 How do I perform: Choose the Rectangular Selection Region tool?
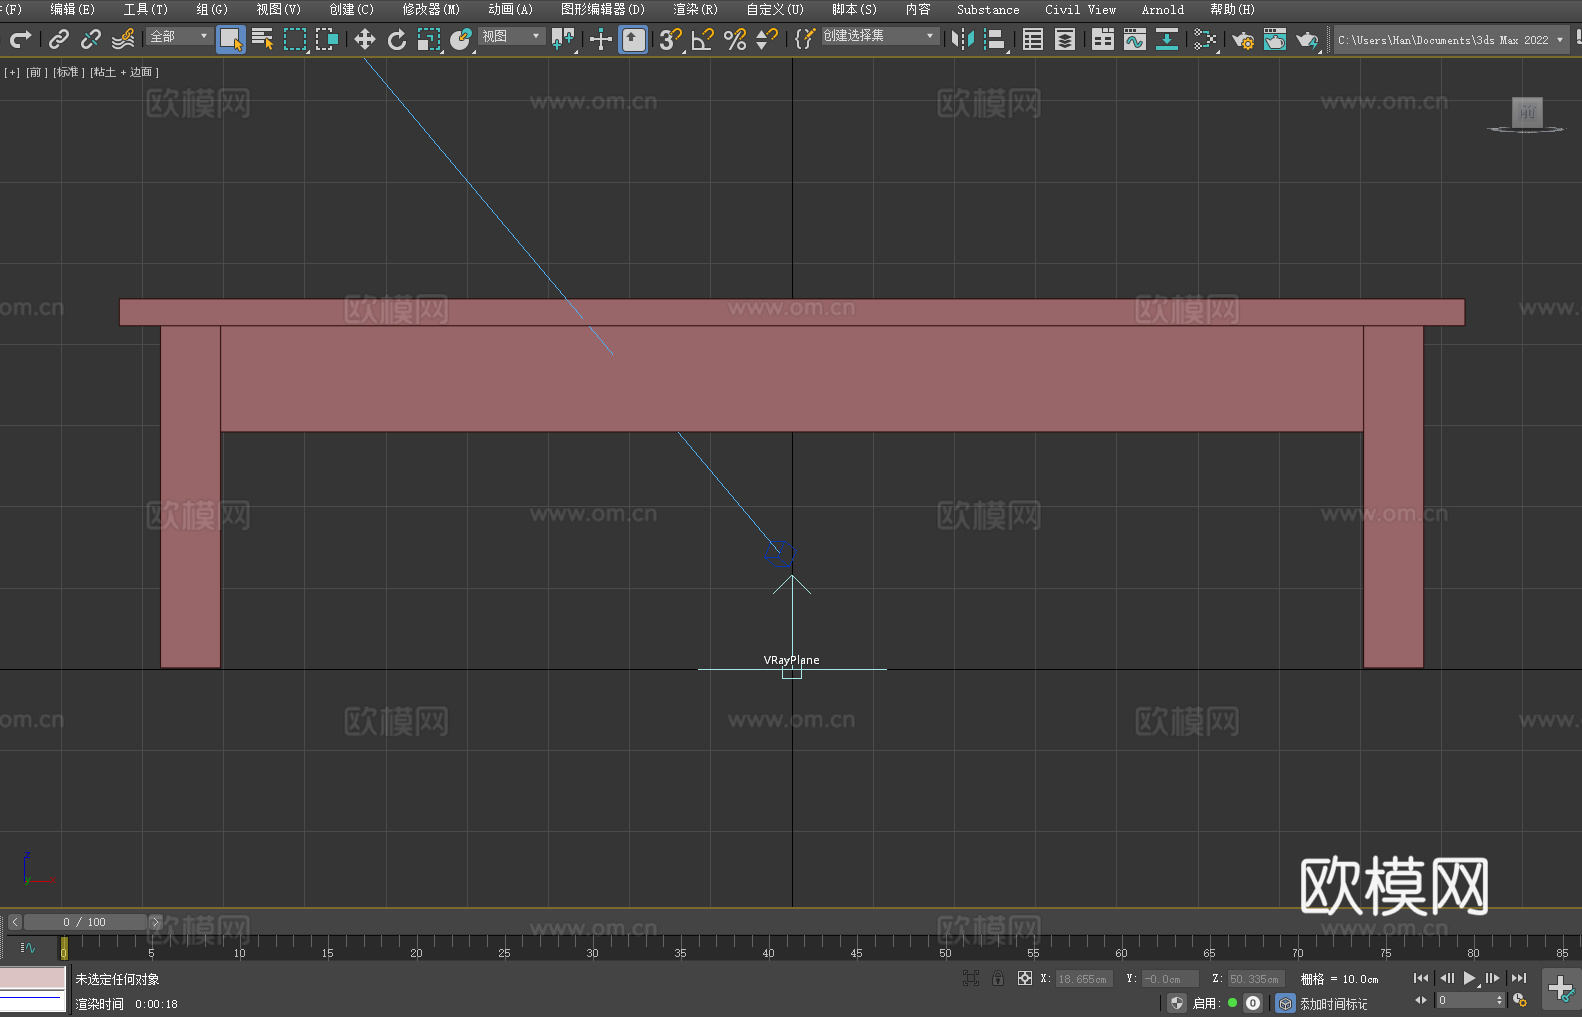point(295,39)
